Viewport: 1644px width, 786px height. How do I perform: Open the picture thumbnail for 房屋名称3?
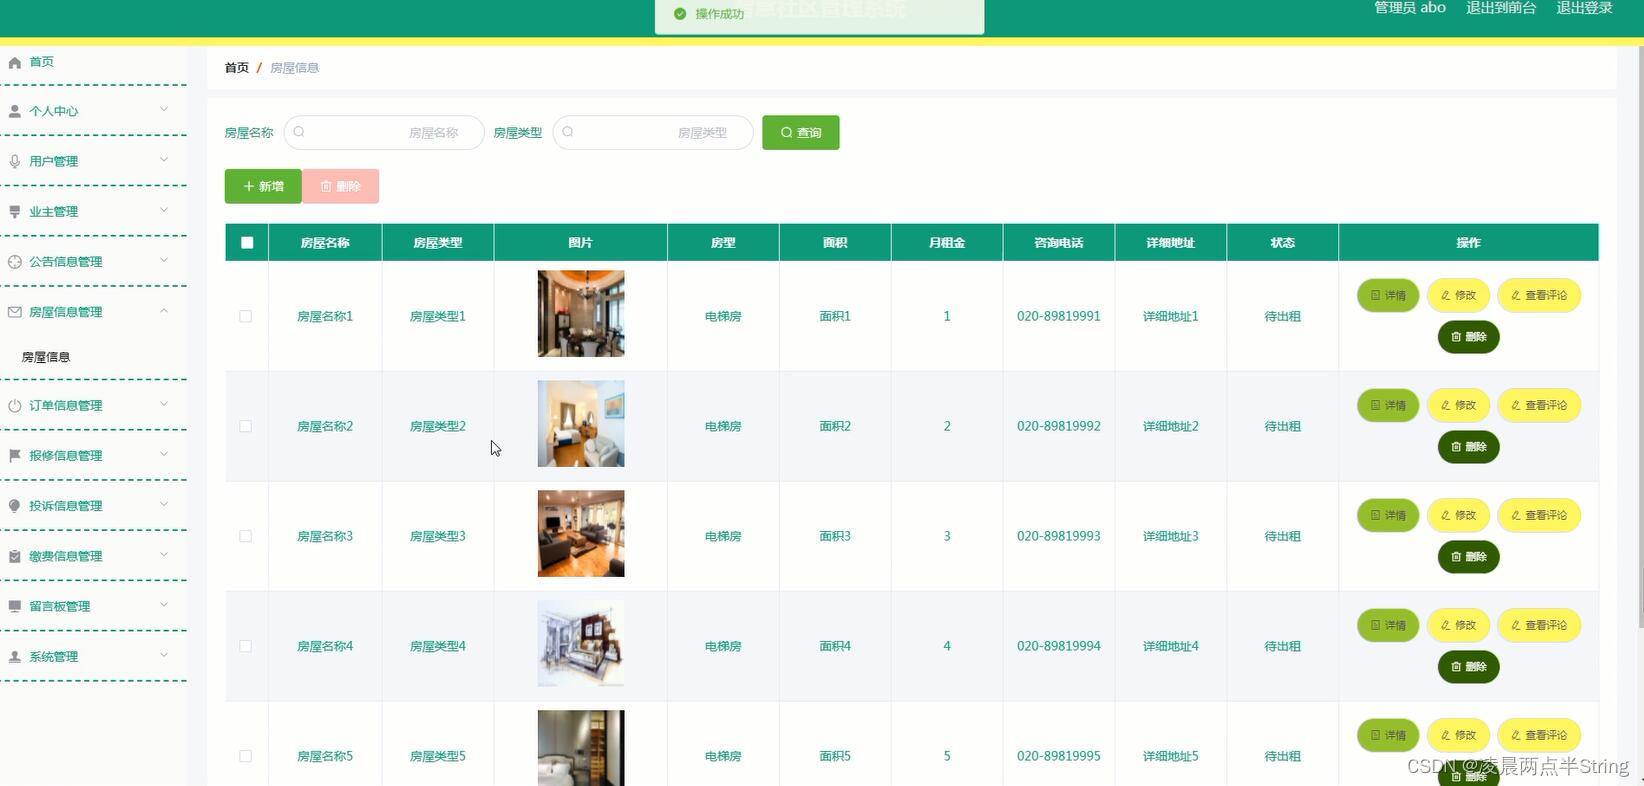tap(581, 533)
